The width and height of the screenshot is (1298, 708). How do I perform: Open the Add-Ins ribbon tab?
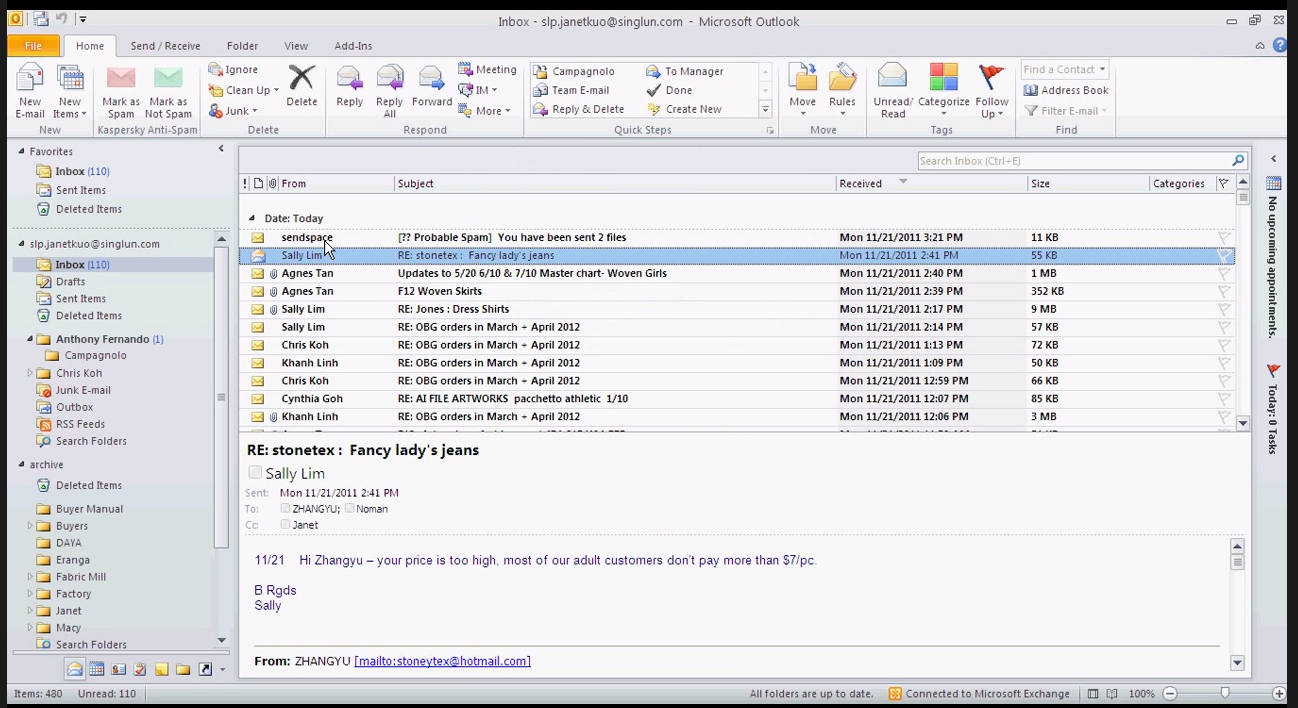pyautogui.click(x=353, y=45)
